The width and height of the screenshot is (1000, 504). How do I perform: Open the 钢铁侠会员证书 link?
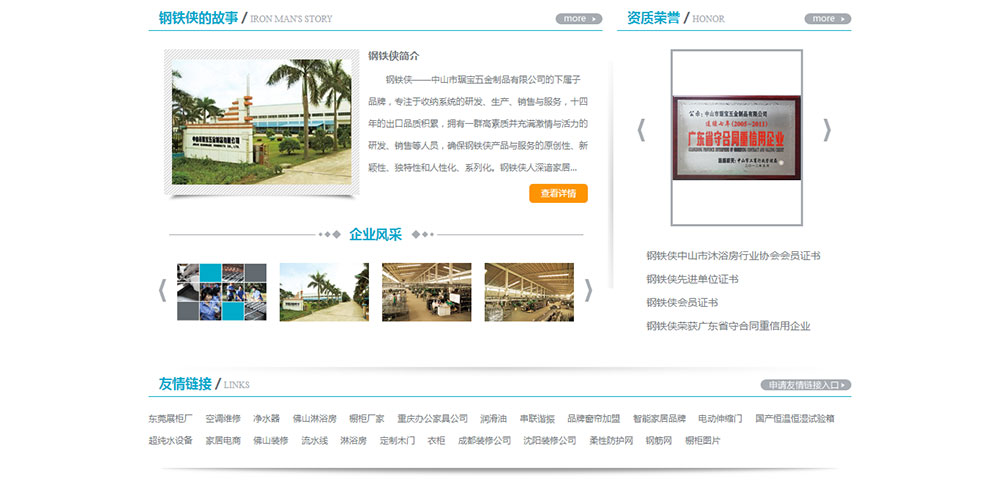(x=682, y=302)
